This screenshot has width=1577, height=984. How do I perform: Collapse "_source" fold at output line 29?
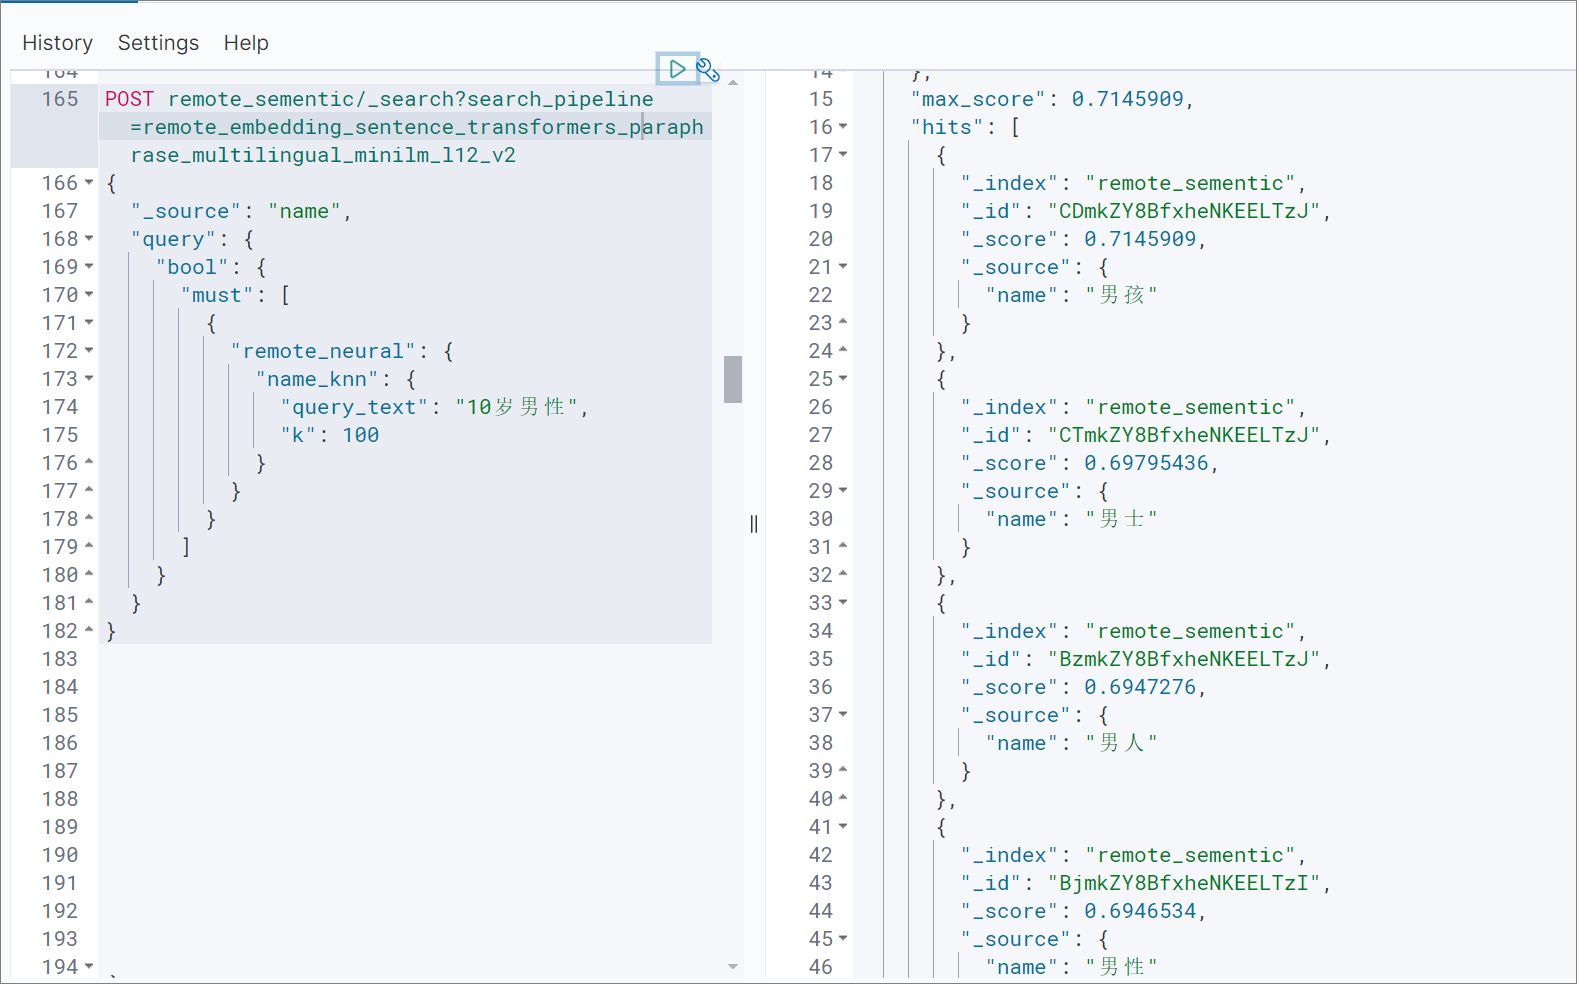[843, 491]
